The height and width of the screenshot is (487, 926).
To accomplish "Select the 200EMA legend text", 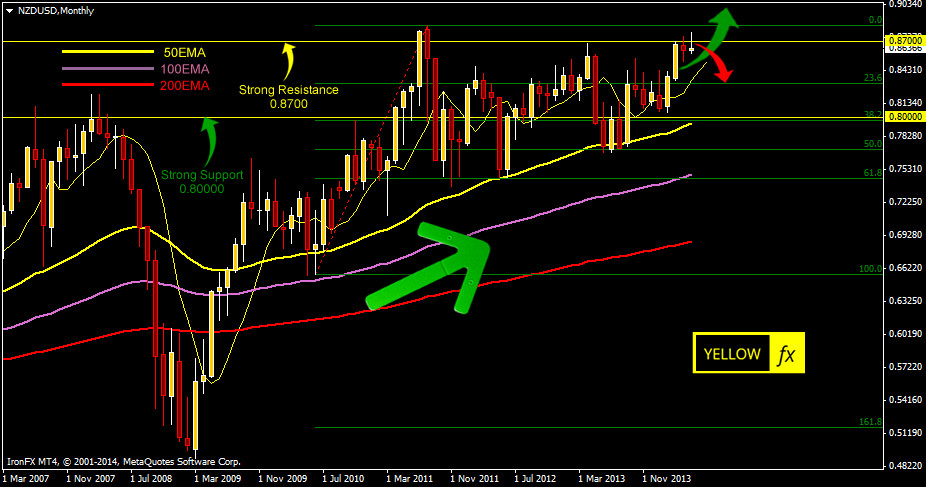I will [184, 86].
